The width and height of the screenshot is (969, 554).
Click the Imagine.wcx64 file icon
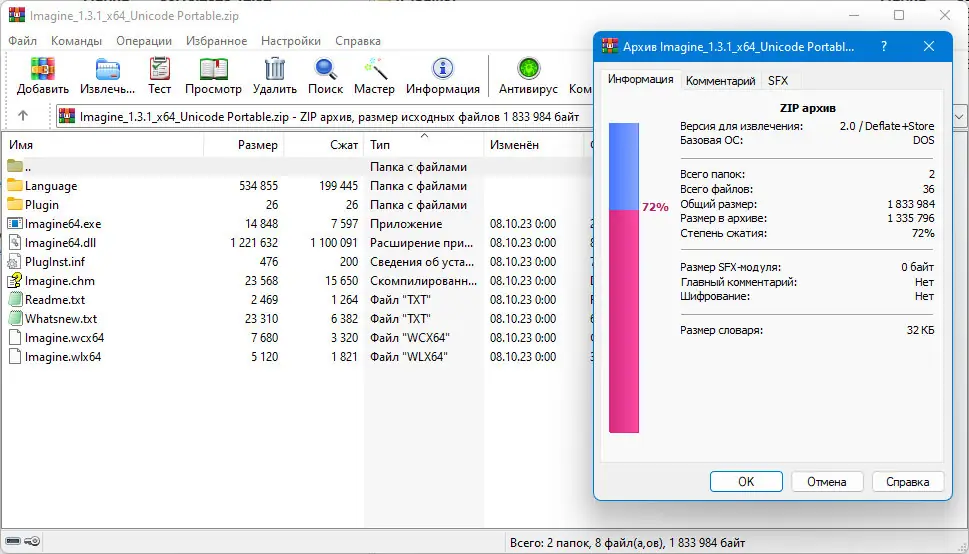pos(15,338)
